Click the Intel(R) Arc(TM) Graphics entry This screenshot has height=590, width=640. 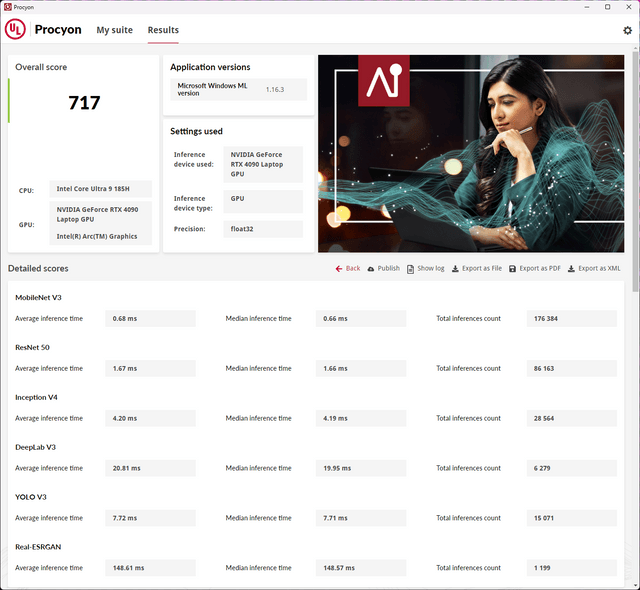tap(97, 236)
